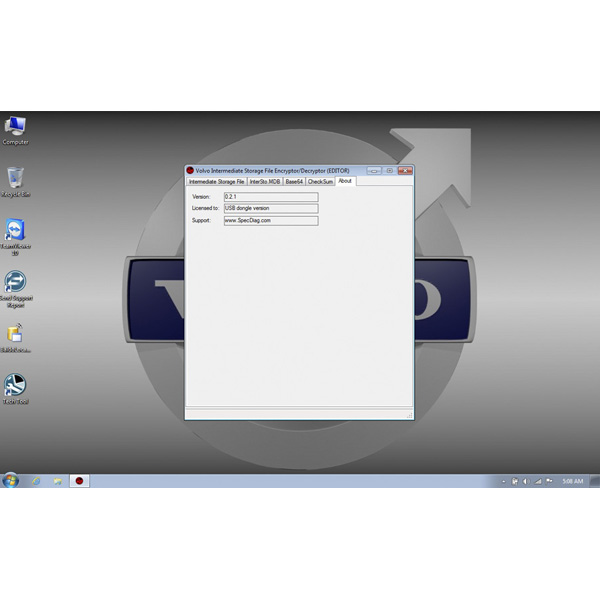Click the red app icon in title bar
600x600 pixels.
pos(190,171)
